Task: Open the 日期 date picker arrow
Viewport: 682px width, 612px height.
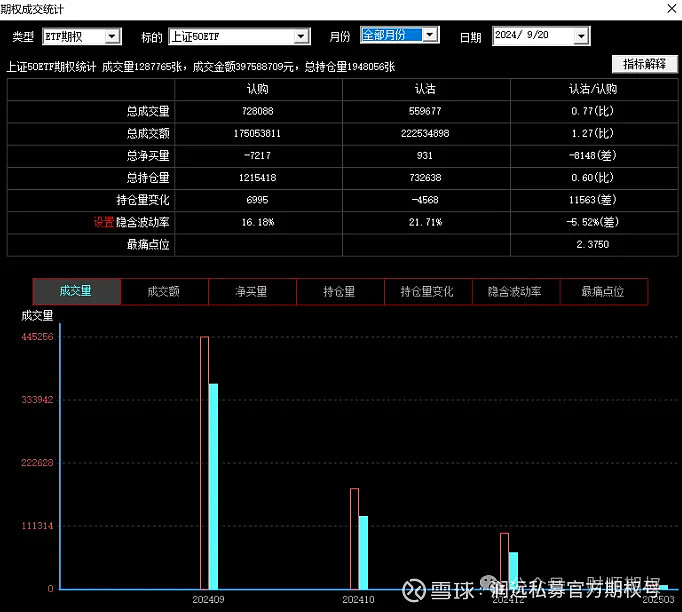Action: [x=581, y=36]
